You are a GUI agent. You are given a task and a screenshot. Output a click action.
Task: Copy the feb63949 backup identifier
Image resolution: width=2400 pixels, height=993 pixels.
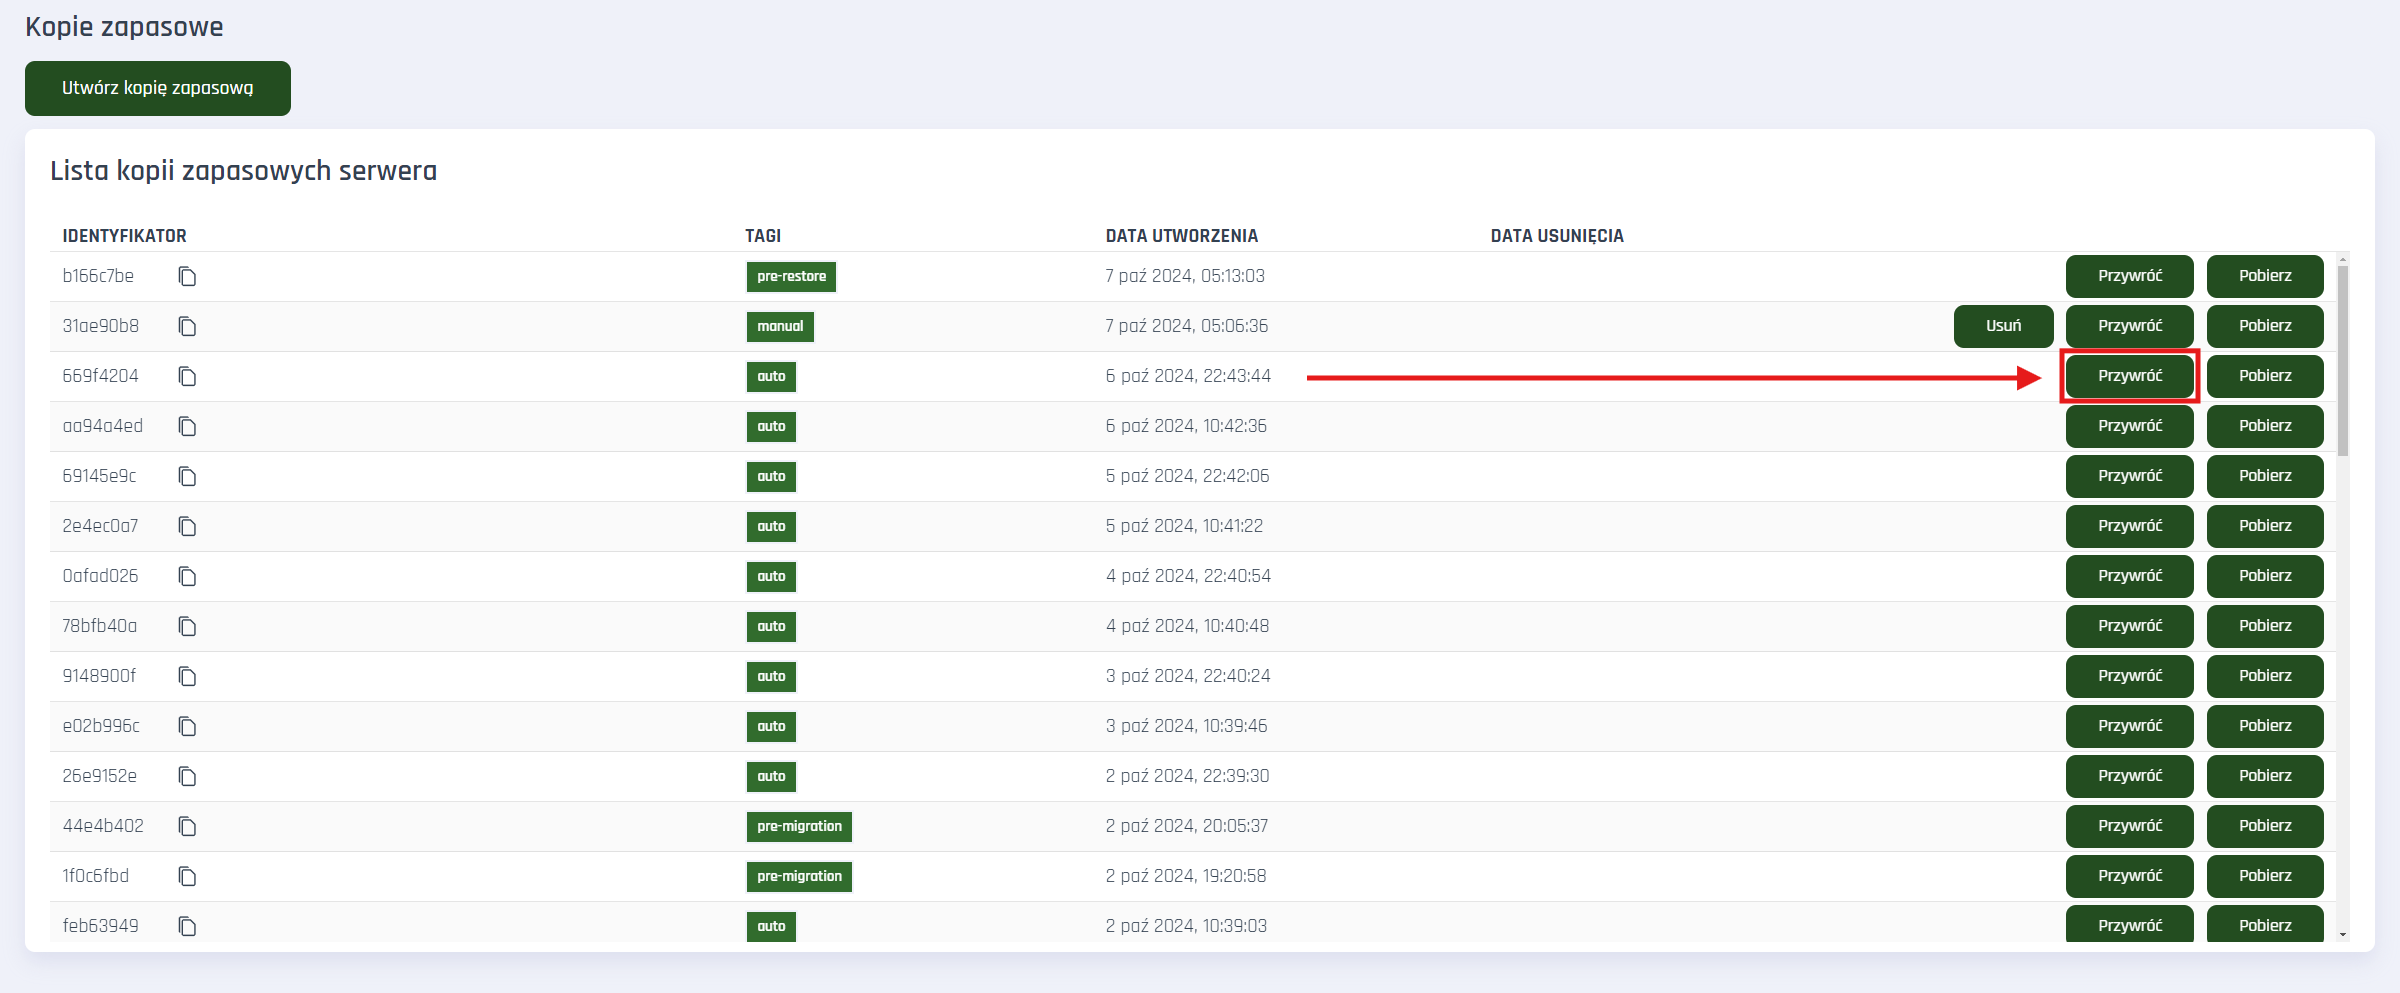pos(187,927)
